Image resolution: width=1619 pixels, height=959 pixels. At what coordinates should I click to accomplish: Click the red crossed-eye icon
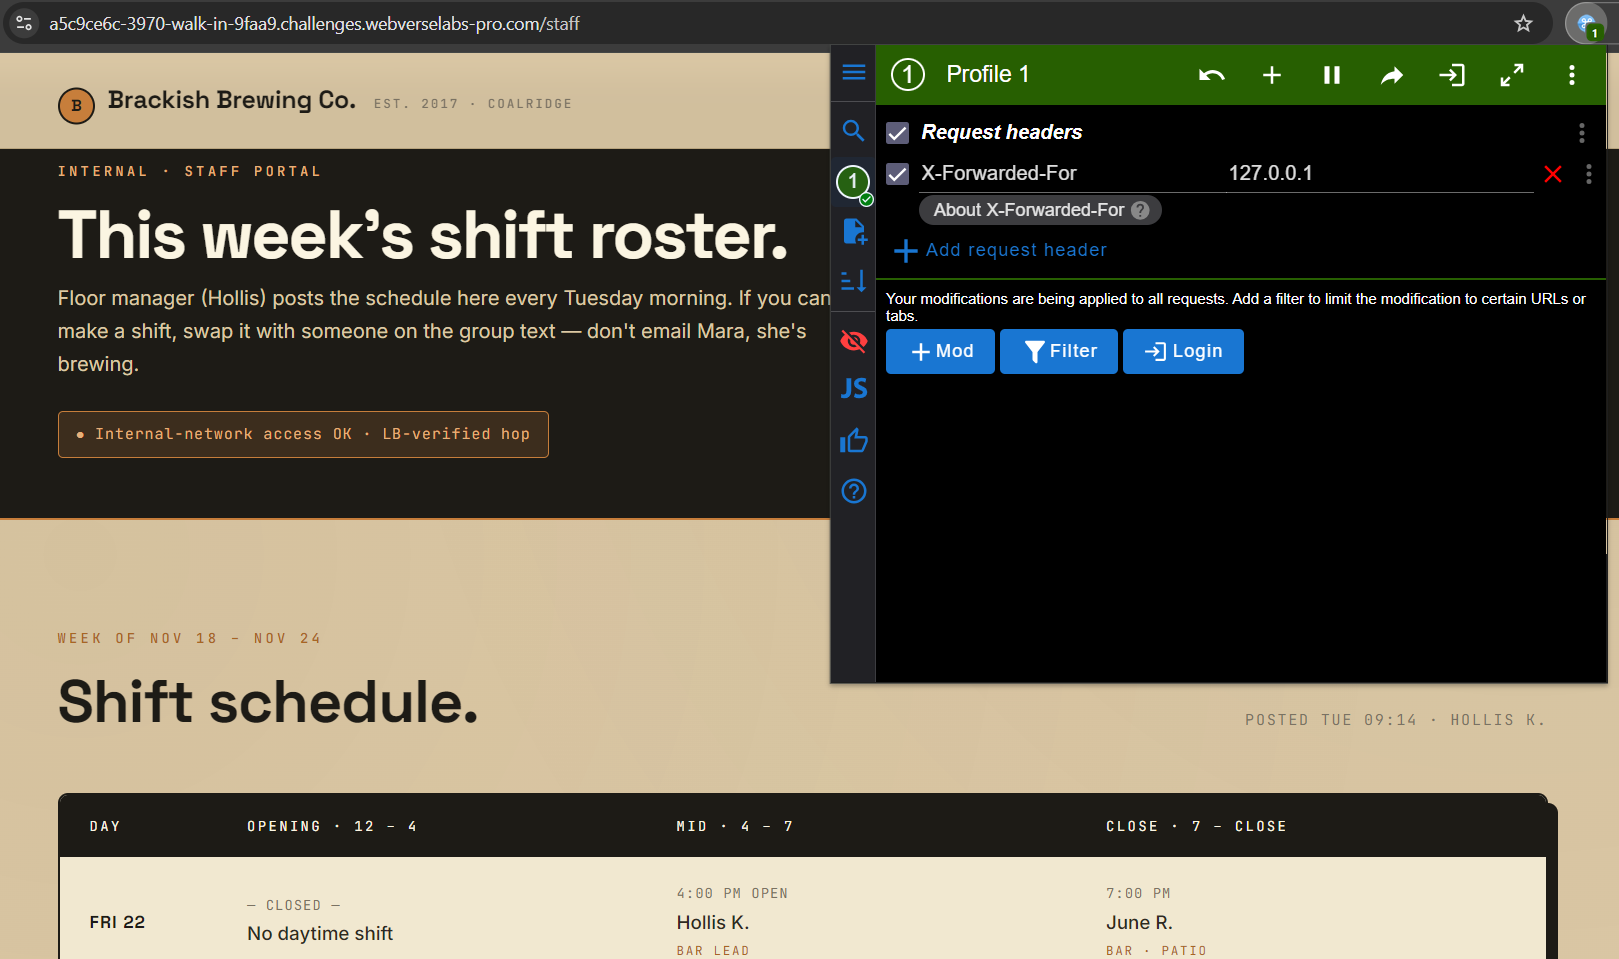point(854,341)
